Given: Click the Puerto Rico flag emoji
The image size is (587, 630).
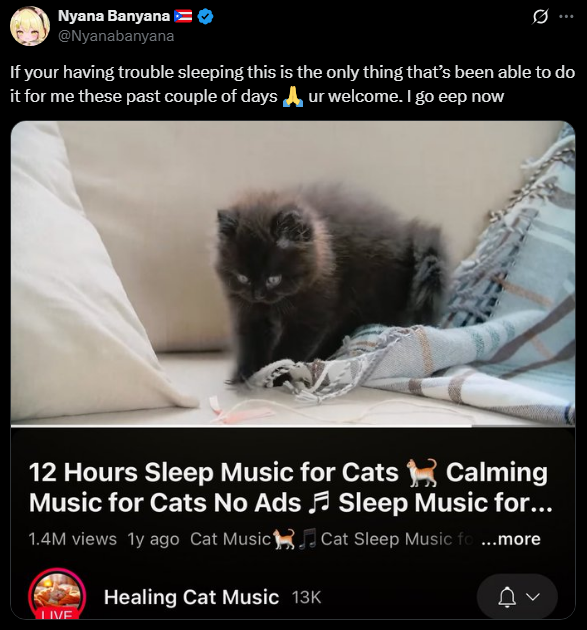Looking at the screenshot, I should [x=183, y=16].
